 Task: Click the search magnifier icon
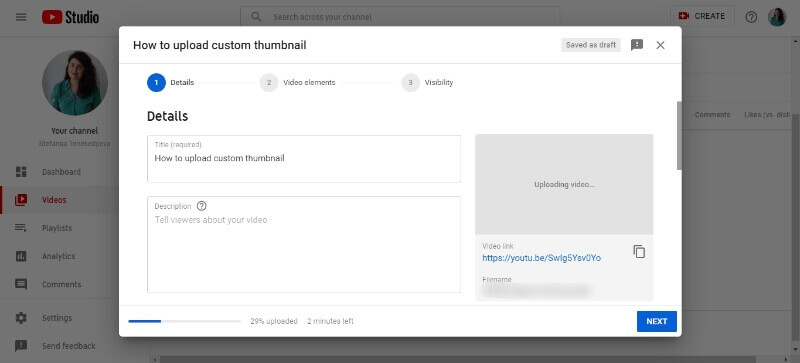coord(256,17)
